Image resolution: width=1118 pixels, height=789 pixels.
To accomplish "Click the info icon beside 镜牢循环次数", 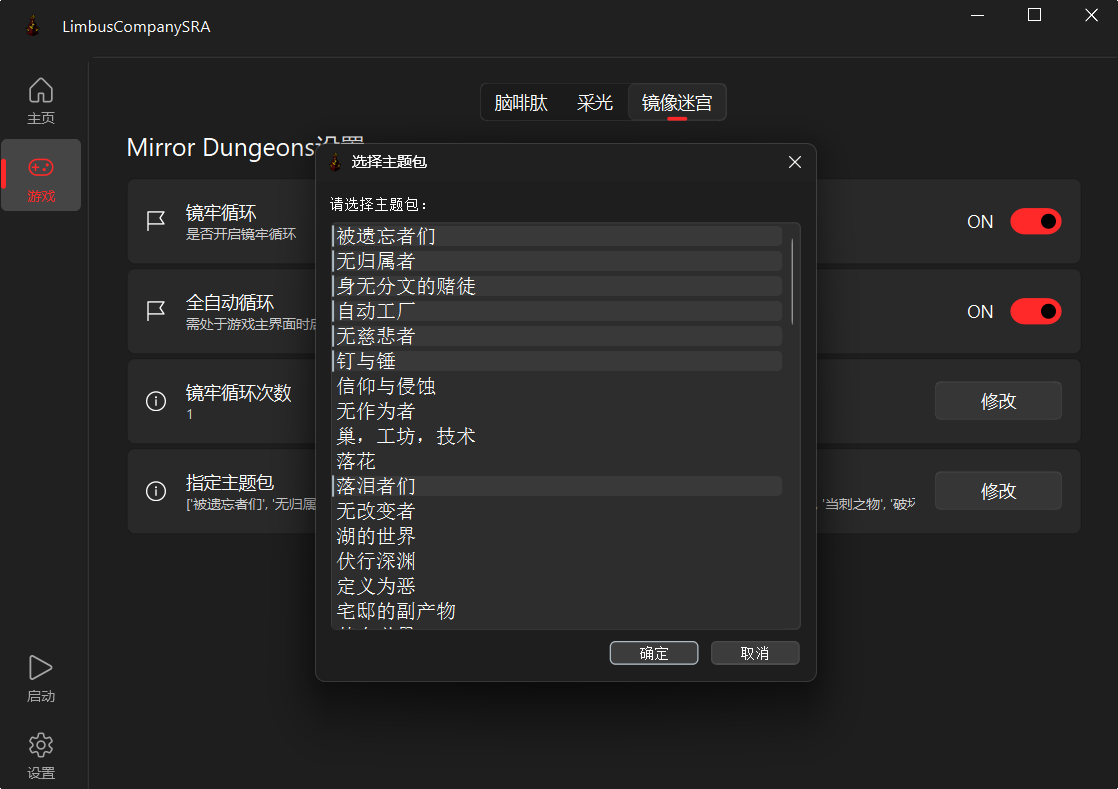I will coord(156,401).
